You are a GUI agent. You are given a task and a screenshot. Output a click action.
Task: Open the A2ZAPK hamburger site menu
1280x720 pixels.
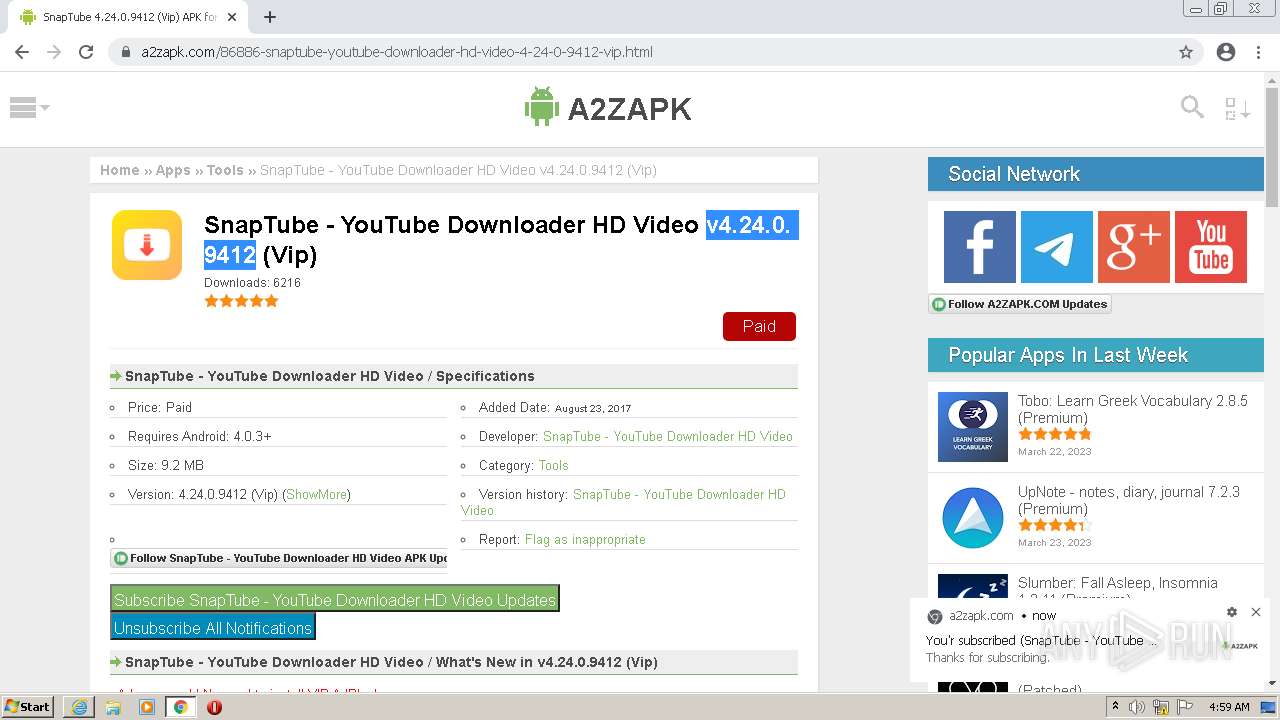[x=29, y=108]
